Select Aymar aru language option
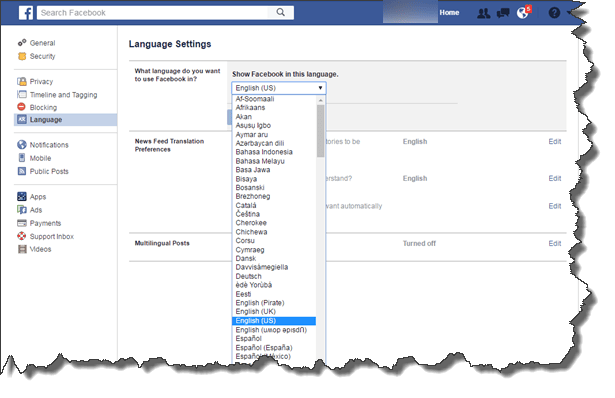615x398 pixels. 274,134
